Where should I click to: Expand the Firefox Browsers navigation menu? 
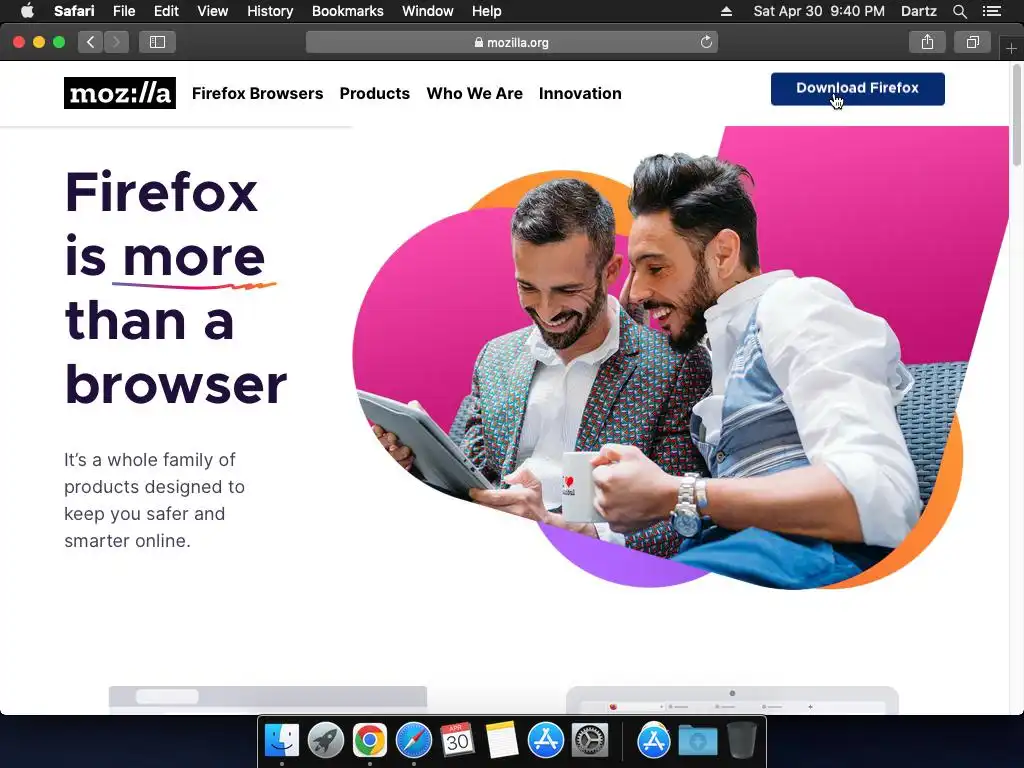click(x=257, y=93)
